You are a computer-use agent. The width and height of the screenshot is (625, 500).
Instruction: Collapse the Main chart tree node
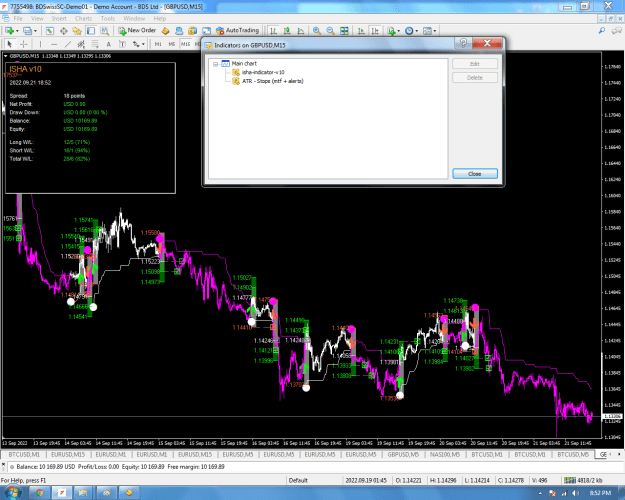point(216,64)
